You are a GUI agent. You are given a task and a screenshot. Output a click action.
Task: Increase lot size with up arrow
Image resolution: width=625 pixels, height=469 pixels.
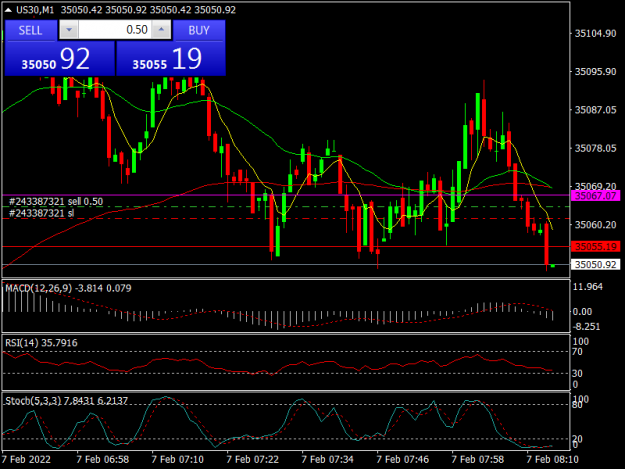click(x=161, y=30)
